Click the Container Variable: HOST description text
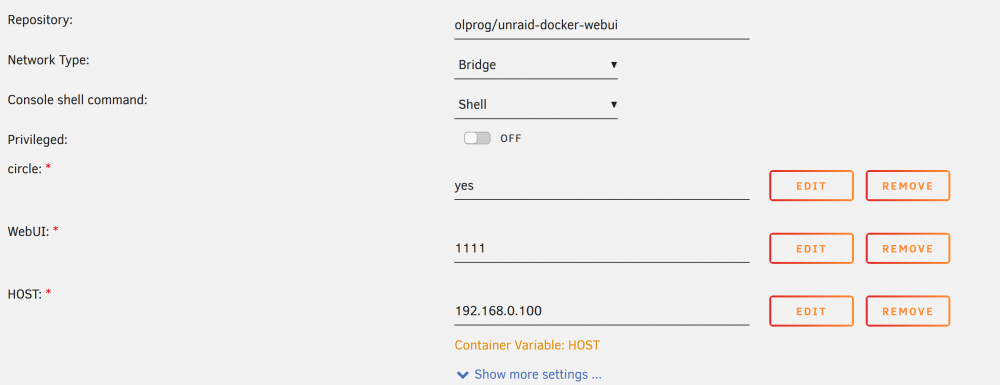The image size is (1000, 385). coord(527,345)
